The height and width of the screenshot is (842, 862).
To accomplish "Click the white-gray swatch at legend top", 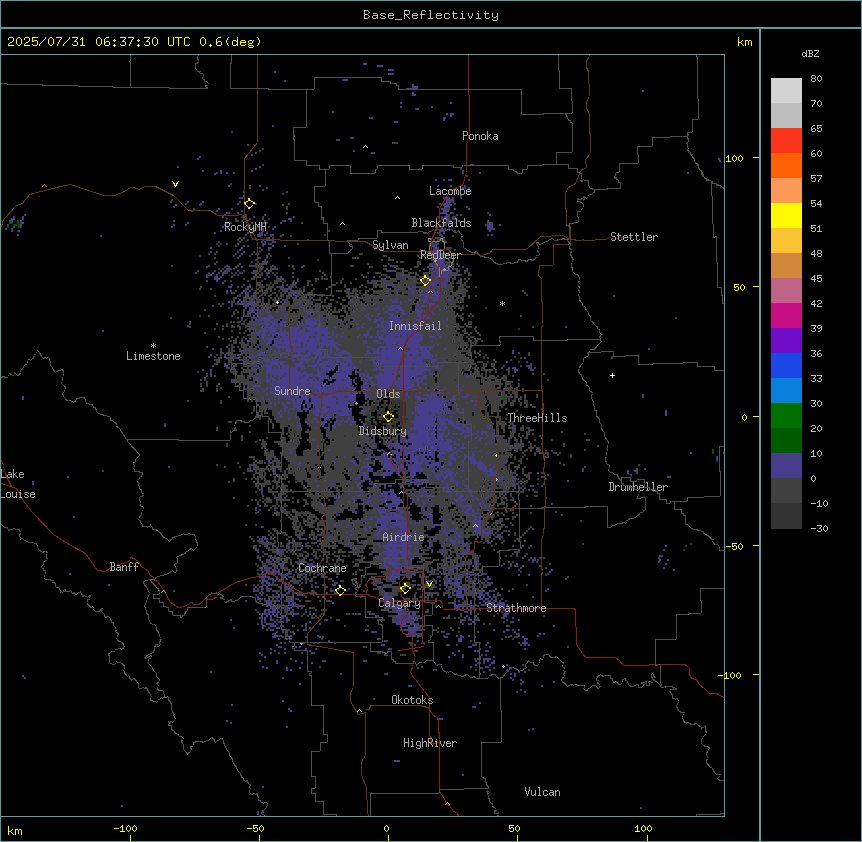I will click(786, 91).
